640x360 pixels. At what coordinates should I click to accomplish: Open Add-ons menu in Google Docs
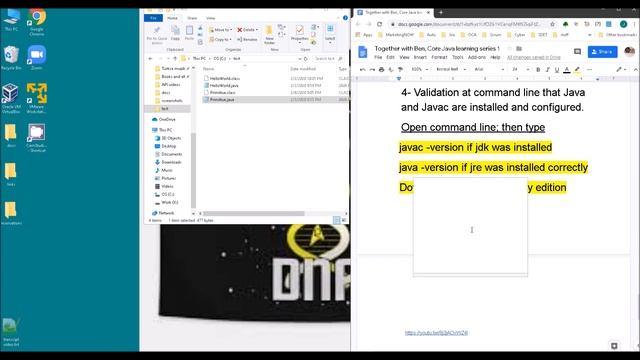pyautogui.click(x=476, y=58)
